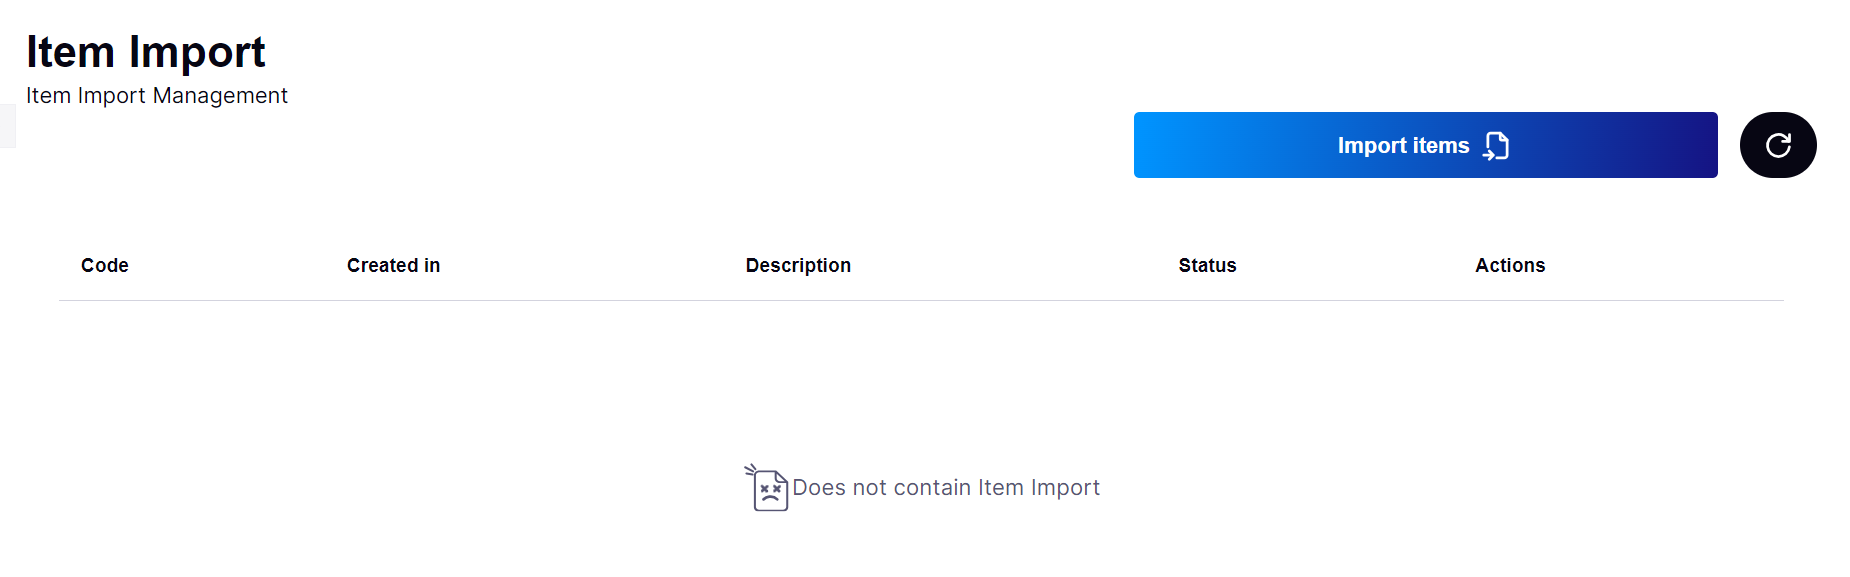Click the "Does not contain Item Import" message
The width and height of the screenshot is (1850, 577).
(946, 488)
